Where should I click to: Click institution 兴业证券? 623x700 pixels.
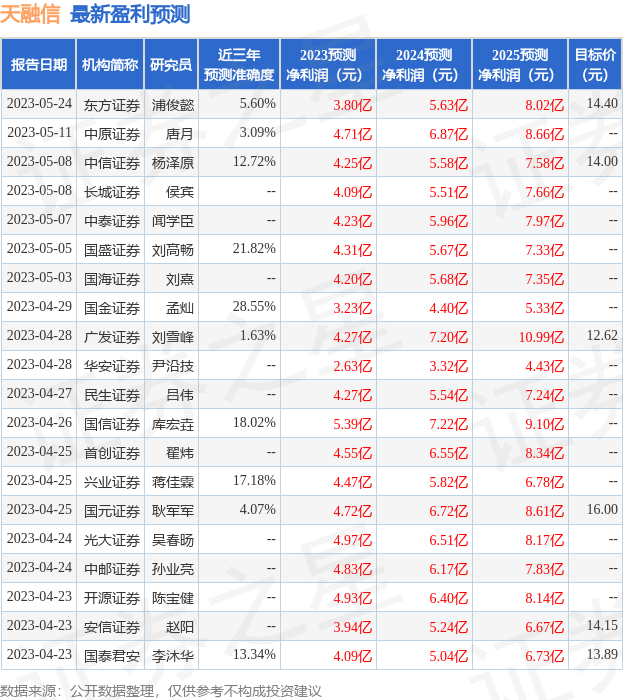112,483
